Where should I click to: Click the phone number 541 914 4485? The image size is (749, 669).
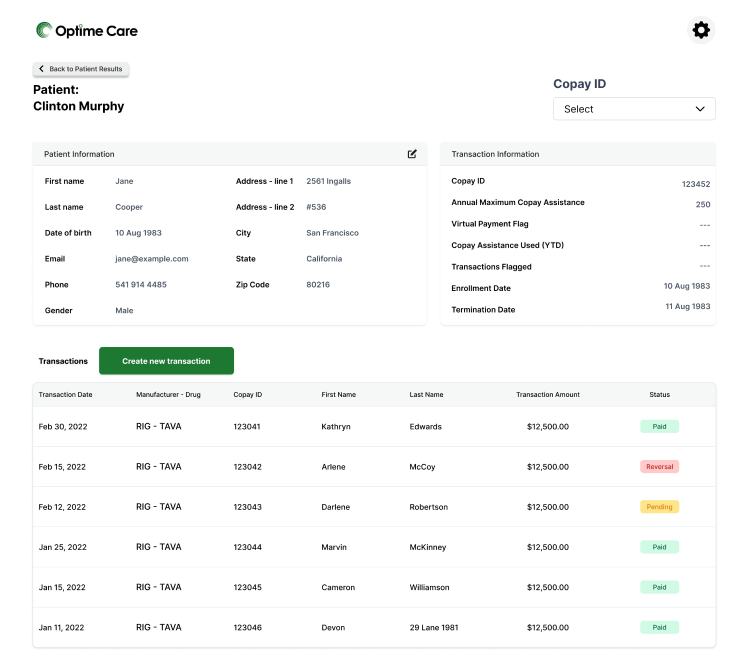[x=141, y=285]
